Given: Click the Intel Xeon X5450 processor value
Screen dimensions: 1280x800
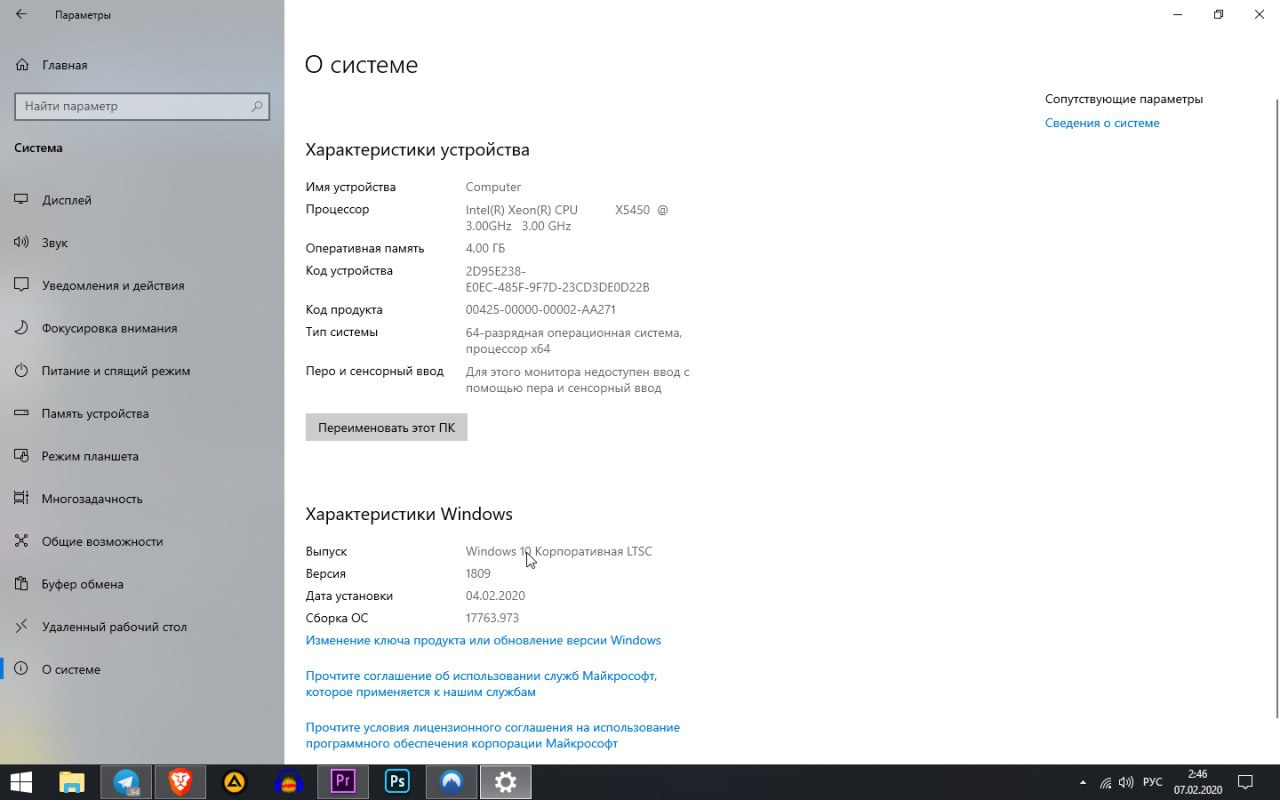Looking at the screenshot, I should point(567,218).
